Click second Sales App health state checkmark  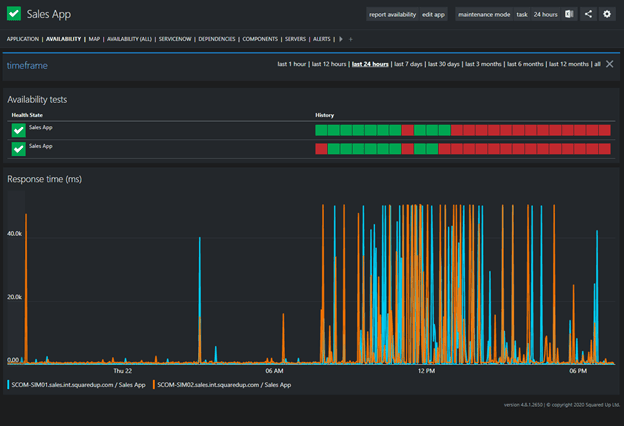coord(18,149)
